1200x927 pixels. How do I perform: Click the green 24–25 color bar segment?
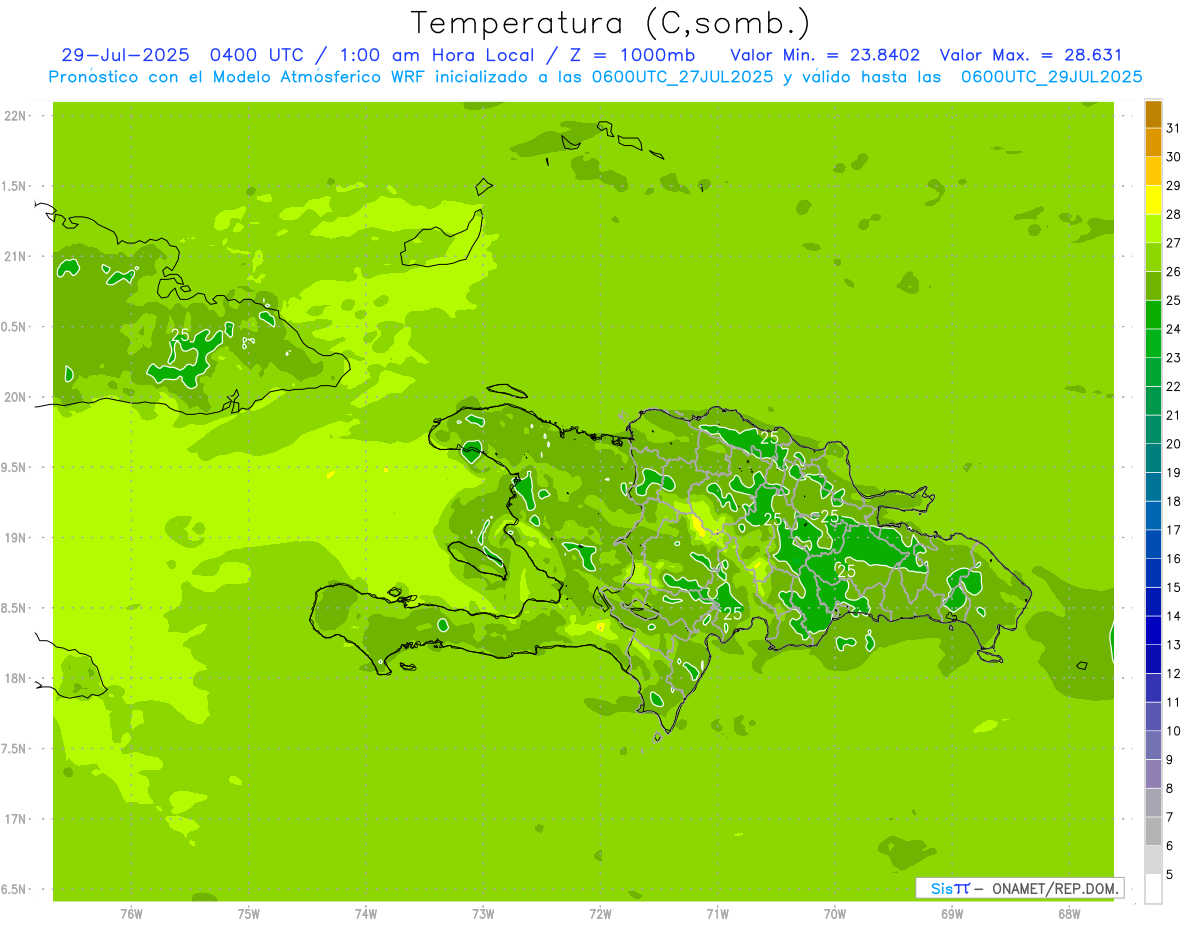click(1153, 315)
